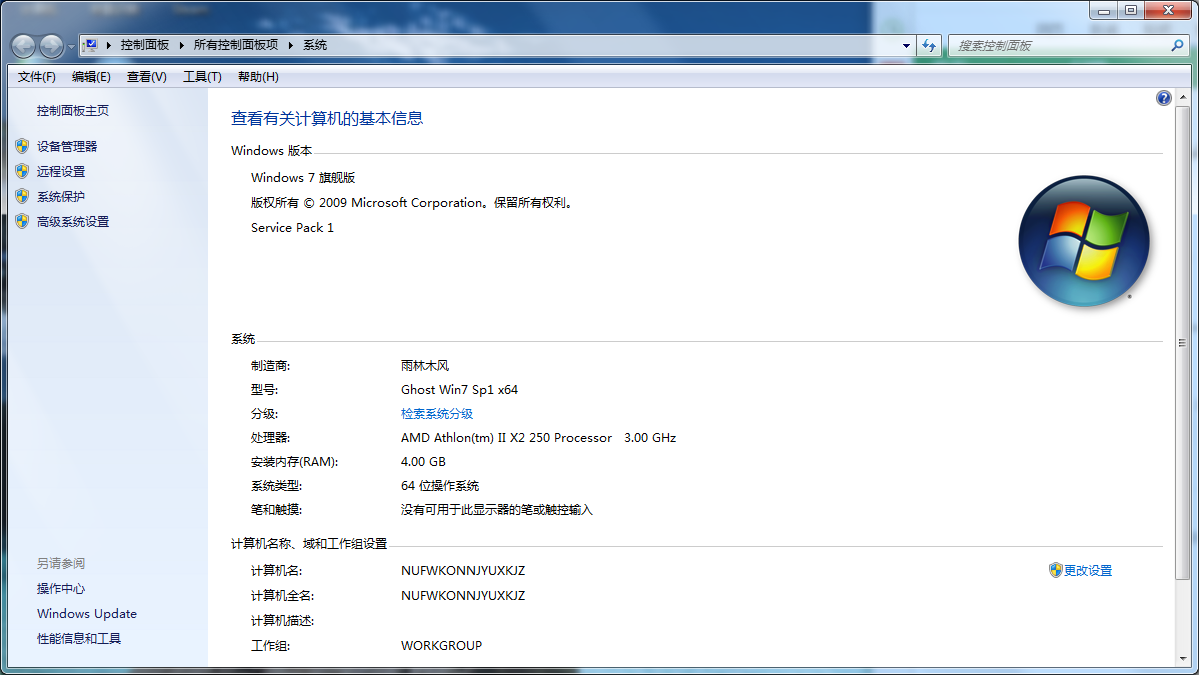The width and height of the screenshot is (1199, 675).
Task: Click the shield icon beside 系统保护
Action: click(x=22, y=196)
